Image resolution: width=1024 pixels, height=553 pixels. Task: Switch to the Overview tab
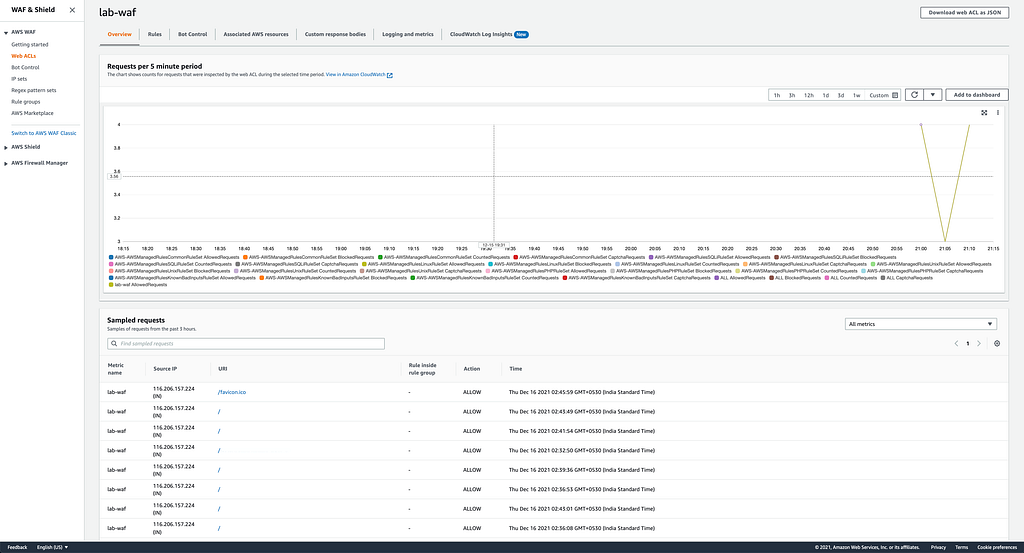tap(120, 34)
